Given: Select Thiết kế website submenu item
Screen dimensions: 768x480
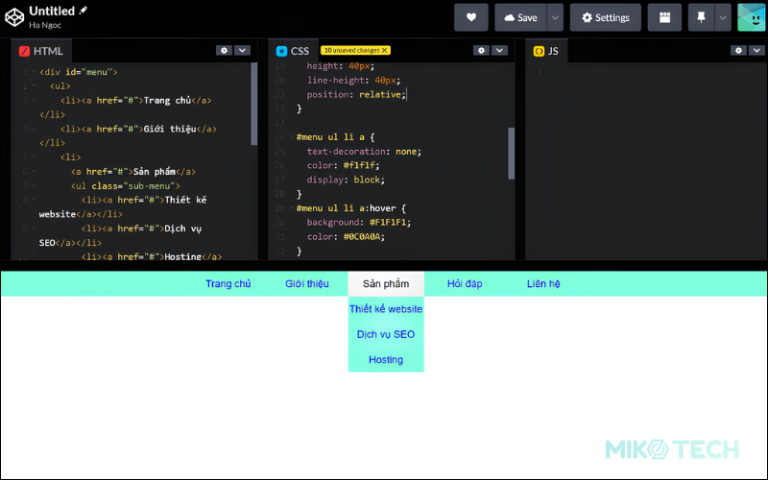Looking at the screenshot, I should point(386,309).
